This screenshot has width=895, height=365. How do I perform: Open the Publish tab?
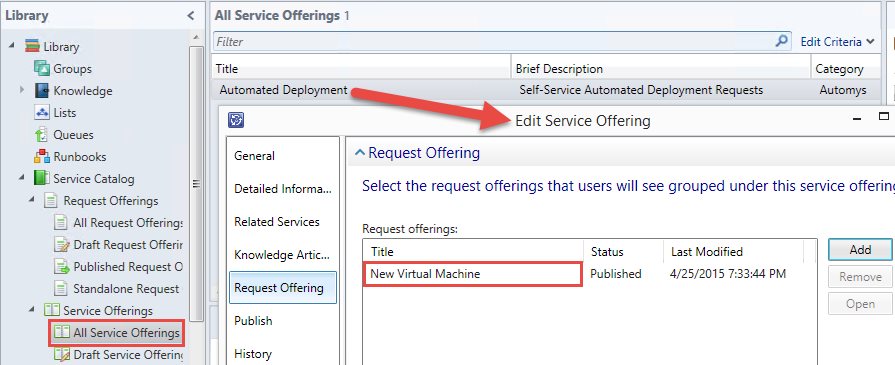click(253, 320)
